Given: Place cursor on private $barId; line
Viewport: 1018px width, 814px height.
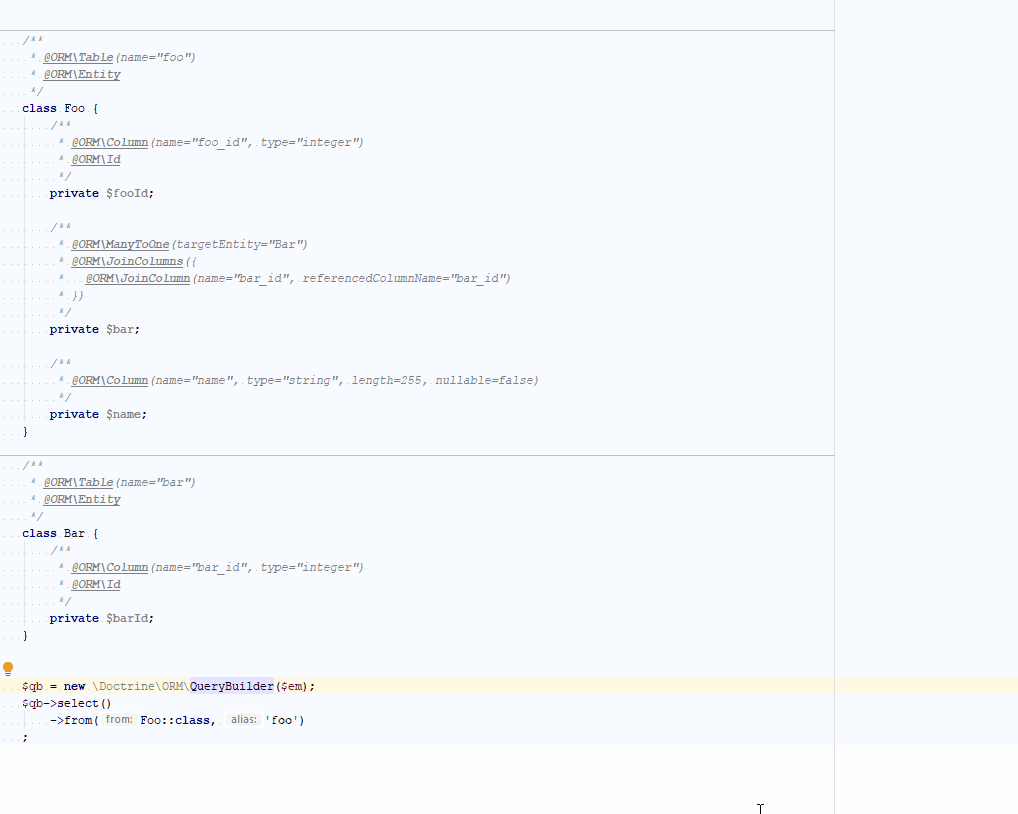Looking at the screenshot, I should coord(101,618).
